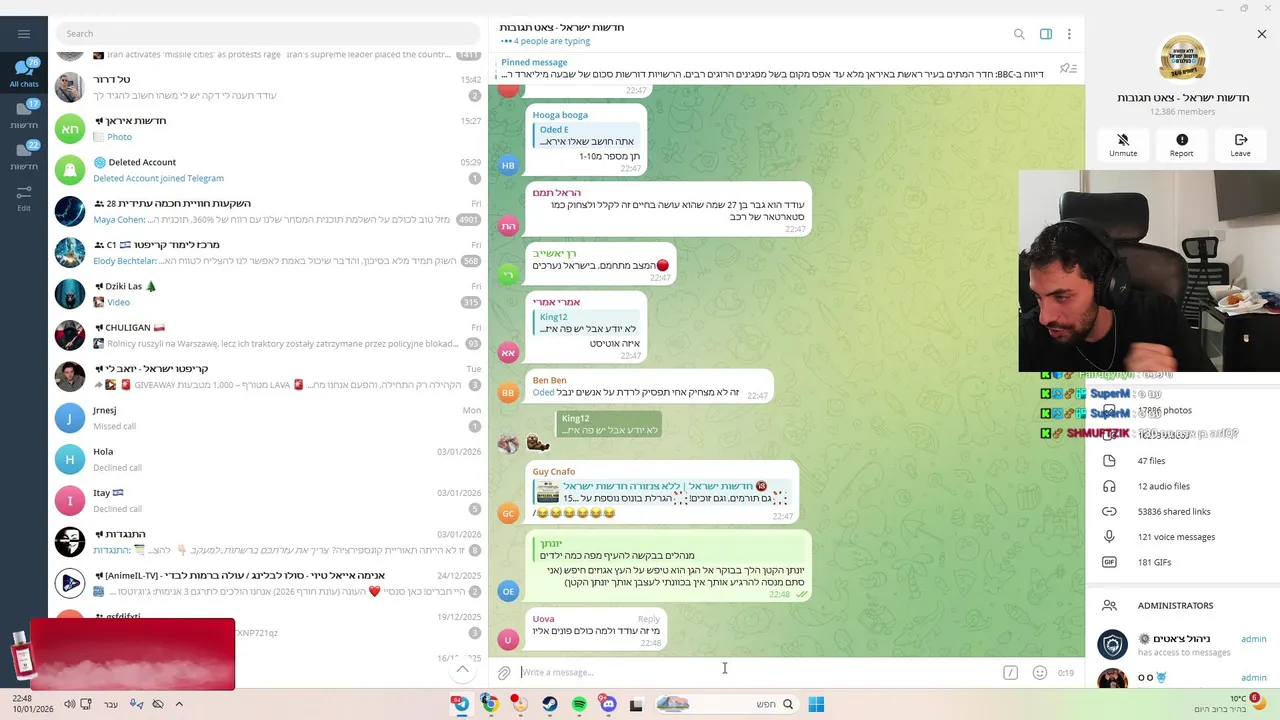This screenshot has height=720, width=1280.
Task: Click the Administrators section header
Action: (1175, 605)
